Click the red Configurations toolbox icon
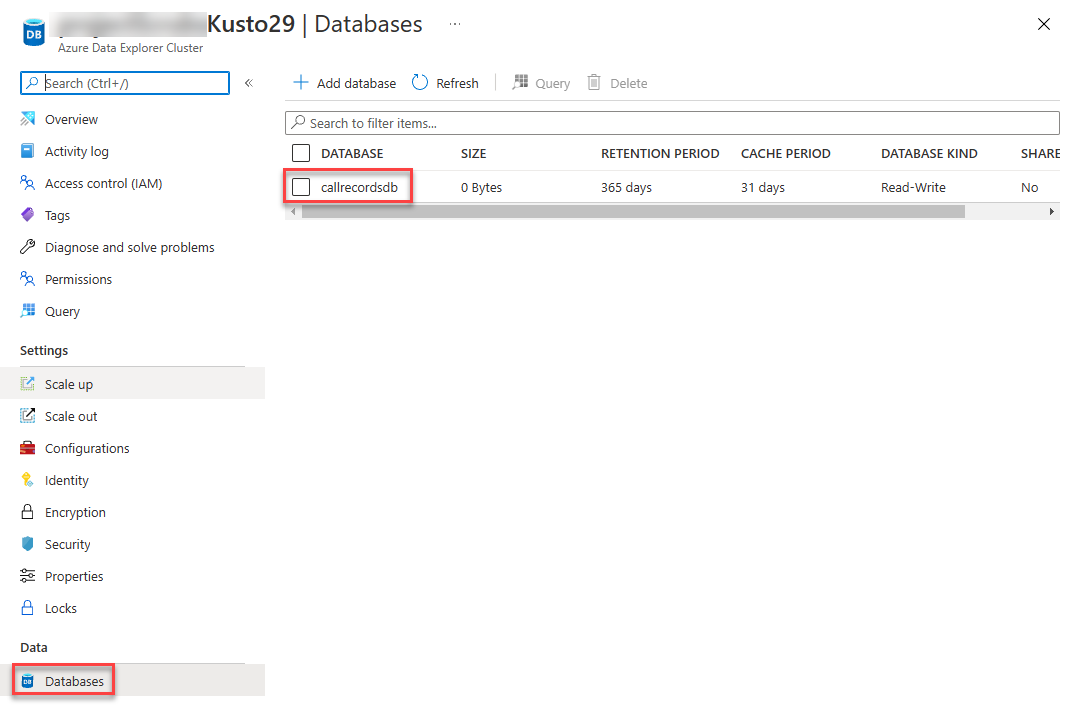1067x708 pixels. [x=27, y=448]
